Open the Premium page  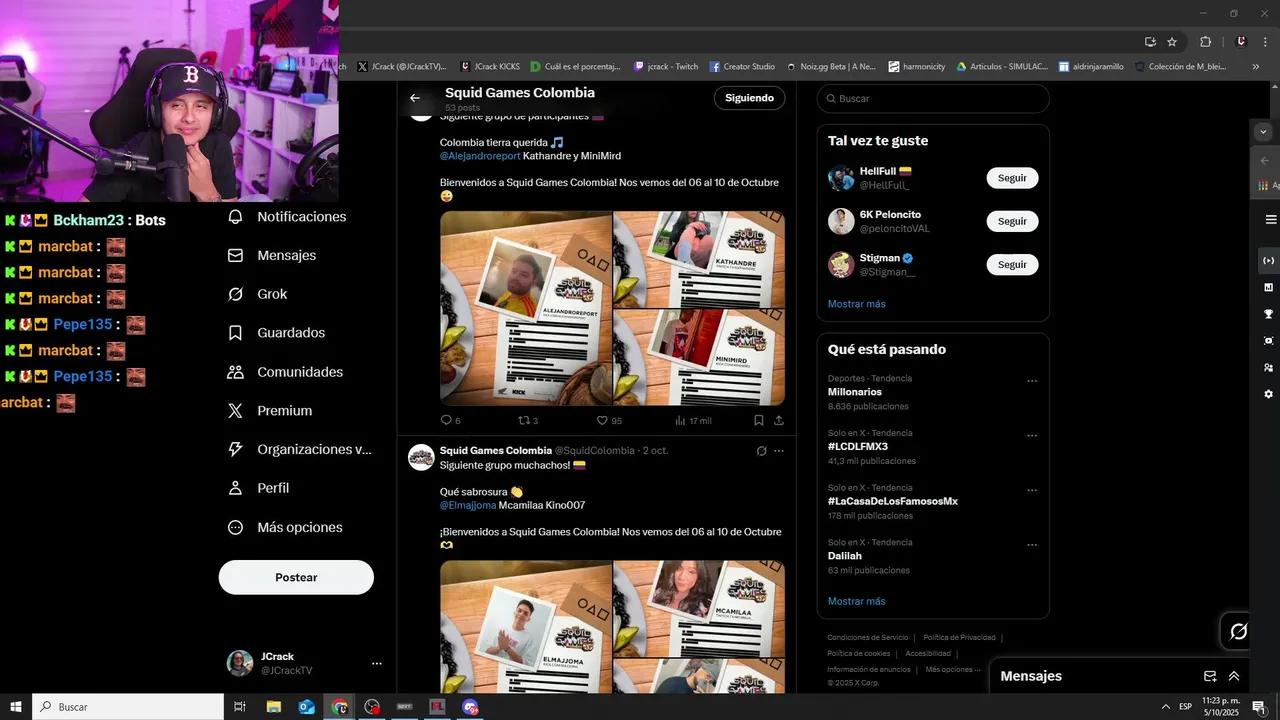coord(270,411)
